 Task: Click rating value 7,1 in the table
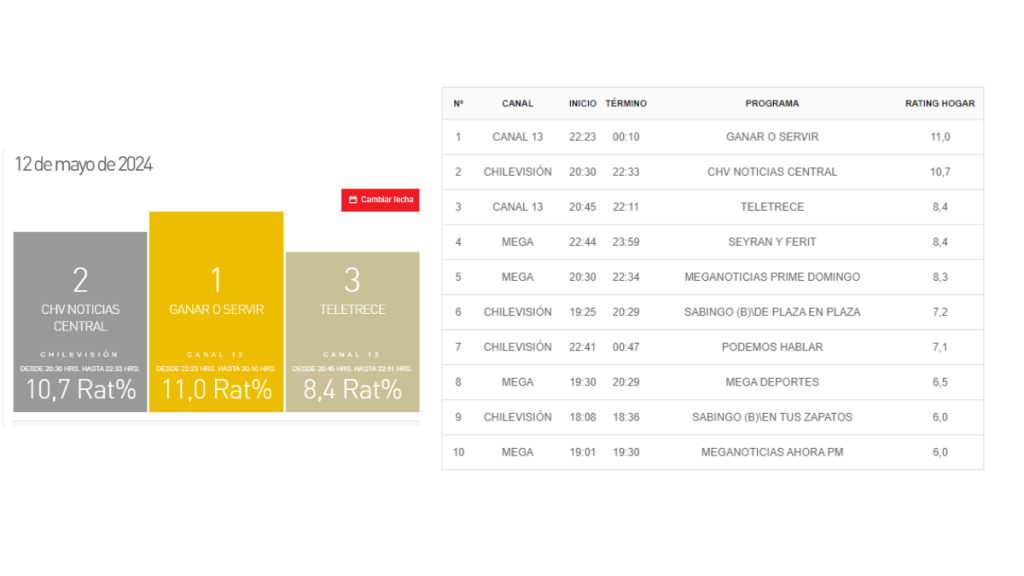pyautogui.click(x=940, y=347)
